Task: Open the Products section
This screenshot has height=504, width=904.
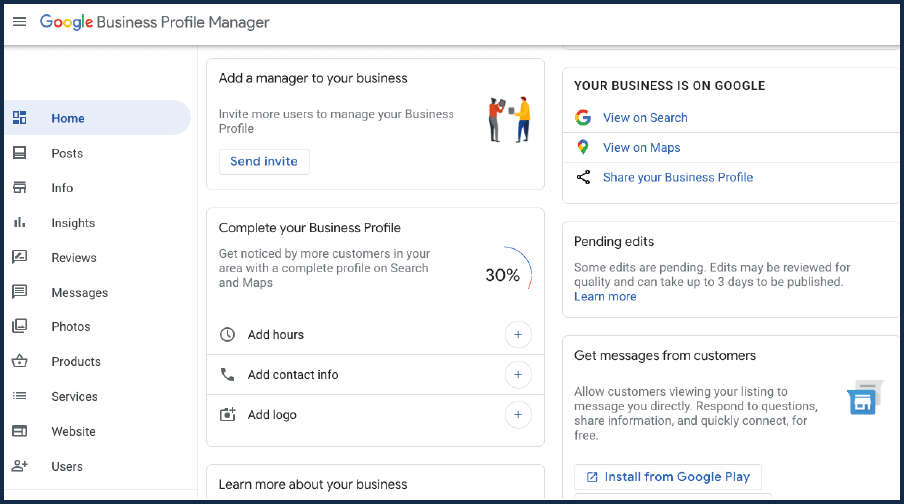Action: [x=76, y=362]
